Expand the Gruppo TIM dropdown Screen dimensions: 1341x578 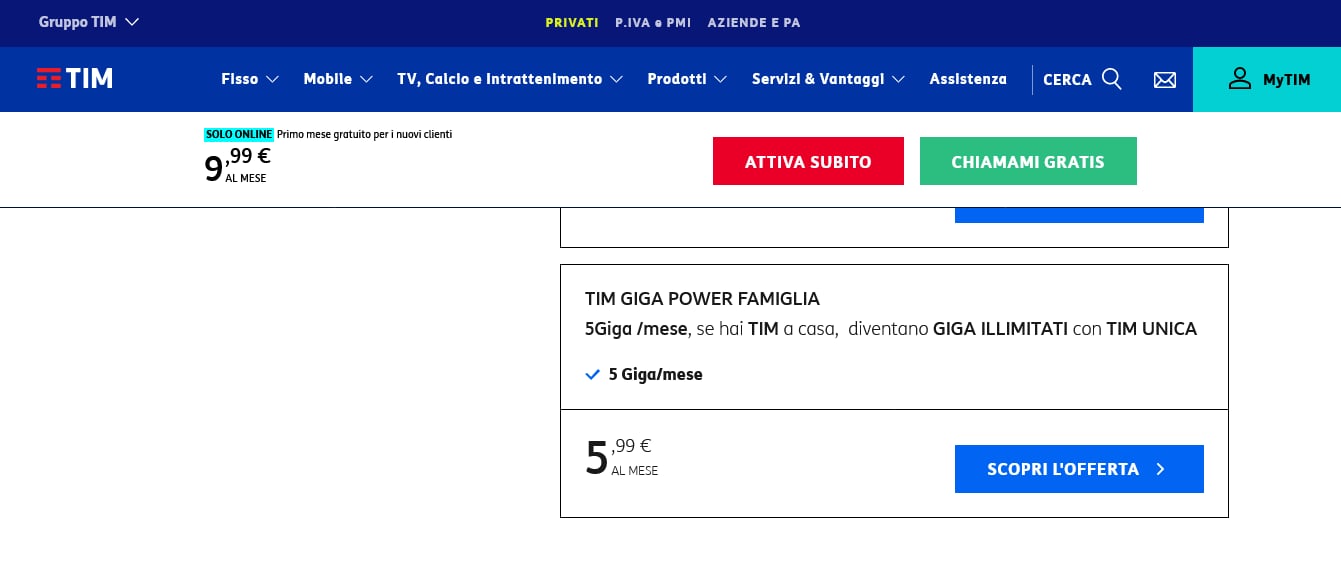[89, 22]
